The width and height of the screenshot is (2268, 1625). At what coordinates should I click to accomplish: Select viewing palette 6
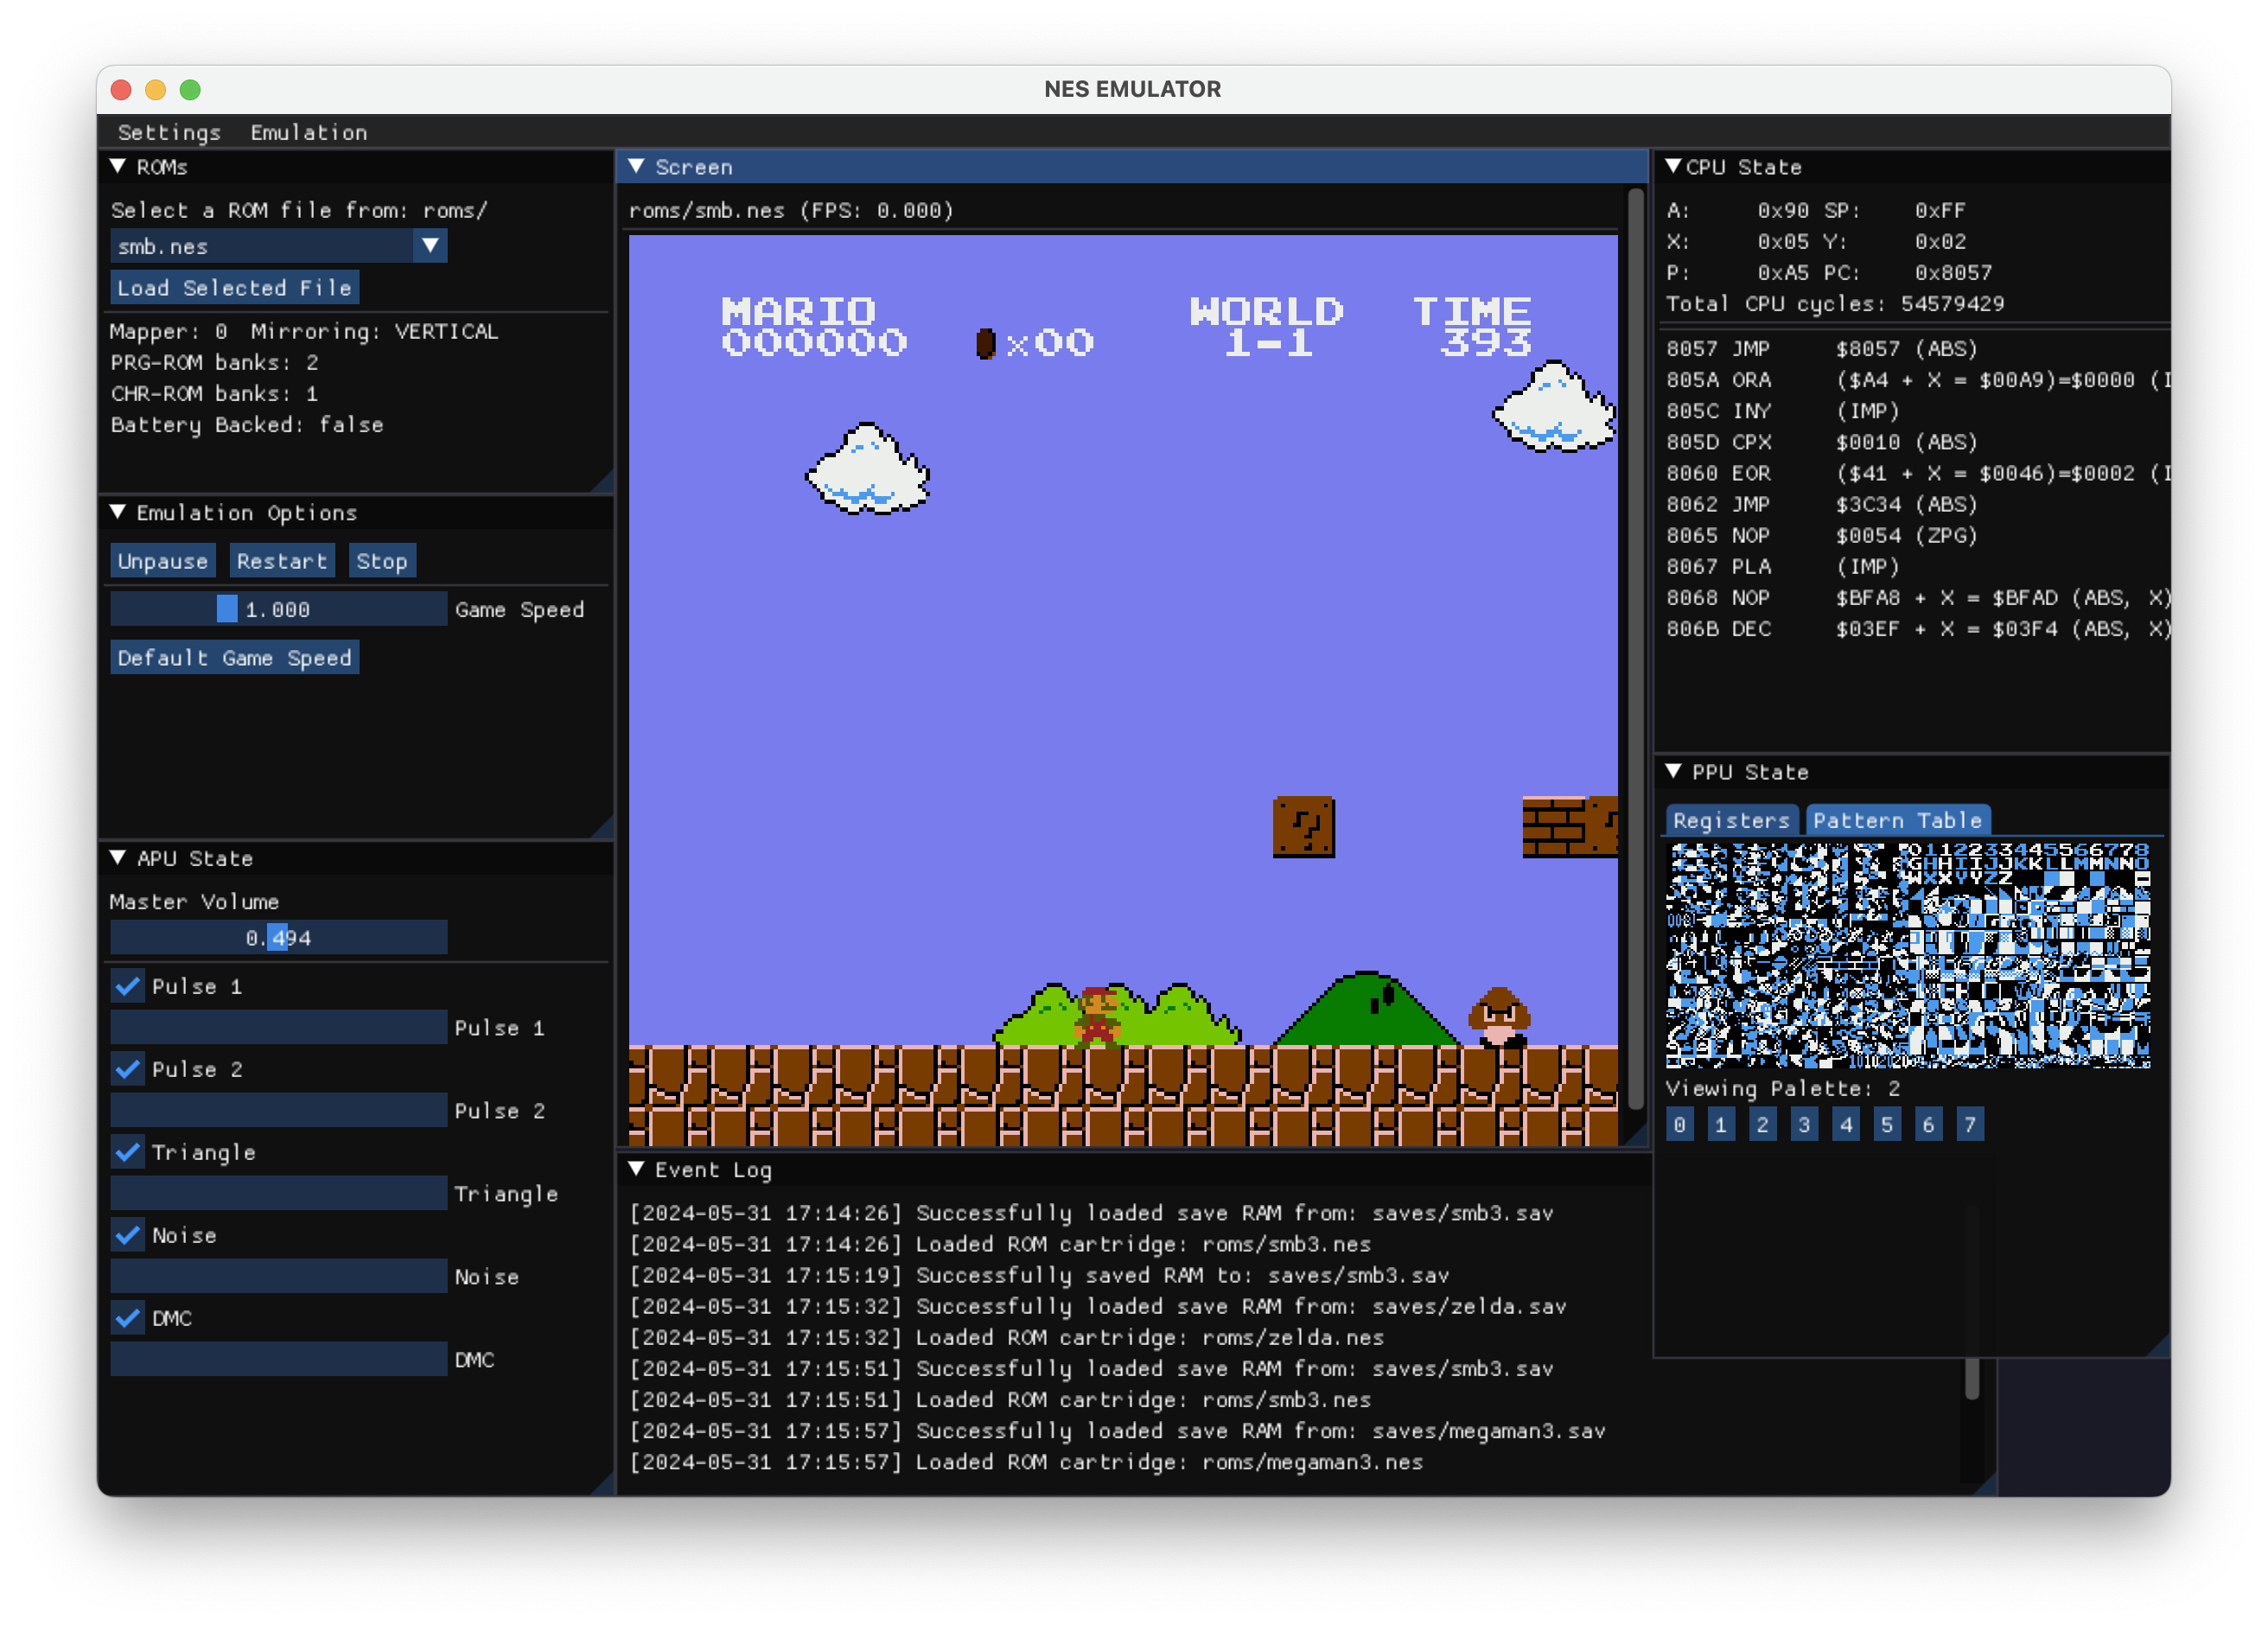(x=1929, y=1125)
